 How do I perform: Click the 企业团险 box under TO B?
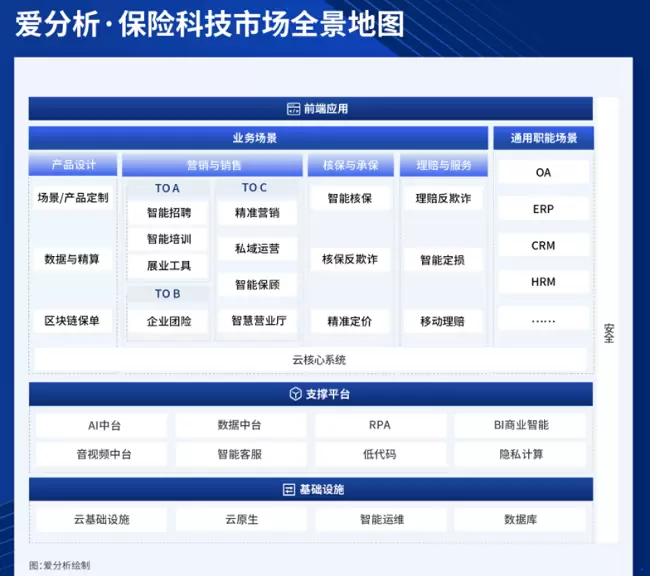click(x=168, y=321)
